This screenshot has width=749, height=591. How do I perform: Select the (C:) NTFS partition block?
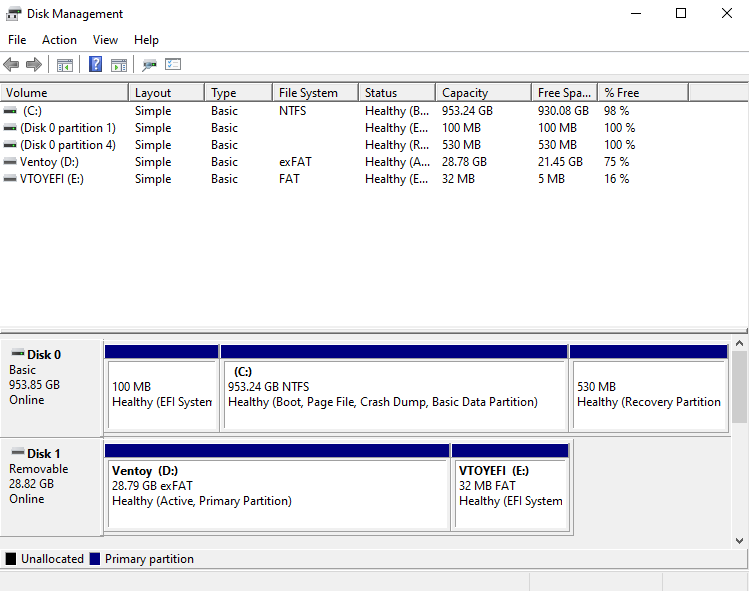click(x=394, y=393)
